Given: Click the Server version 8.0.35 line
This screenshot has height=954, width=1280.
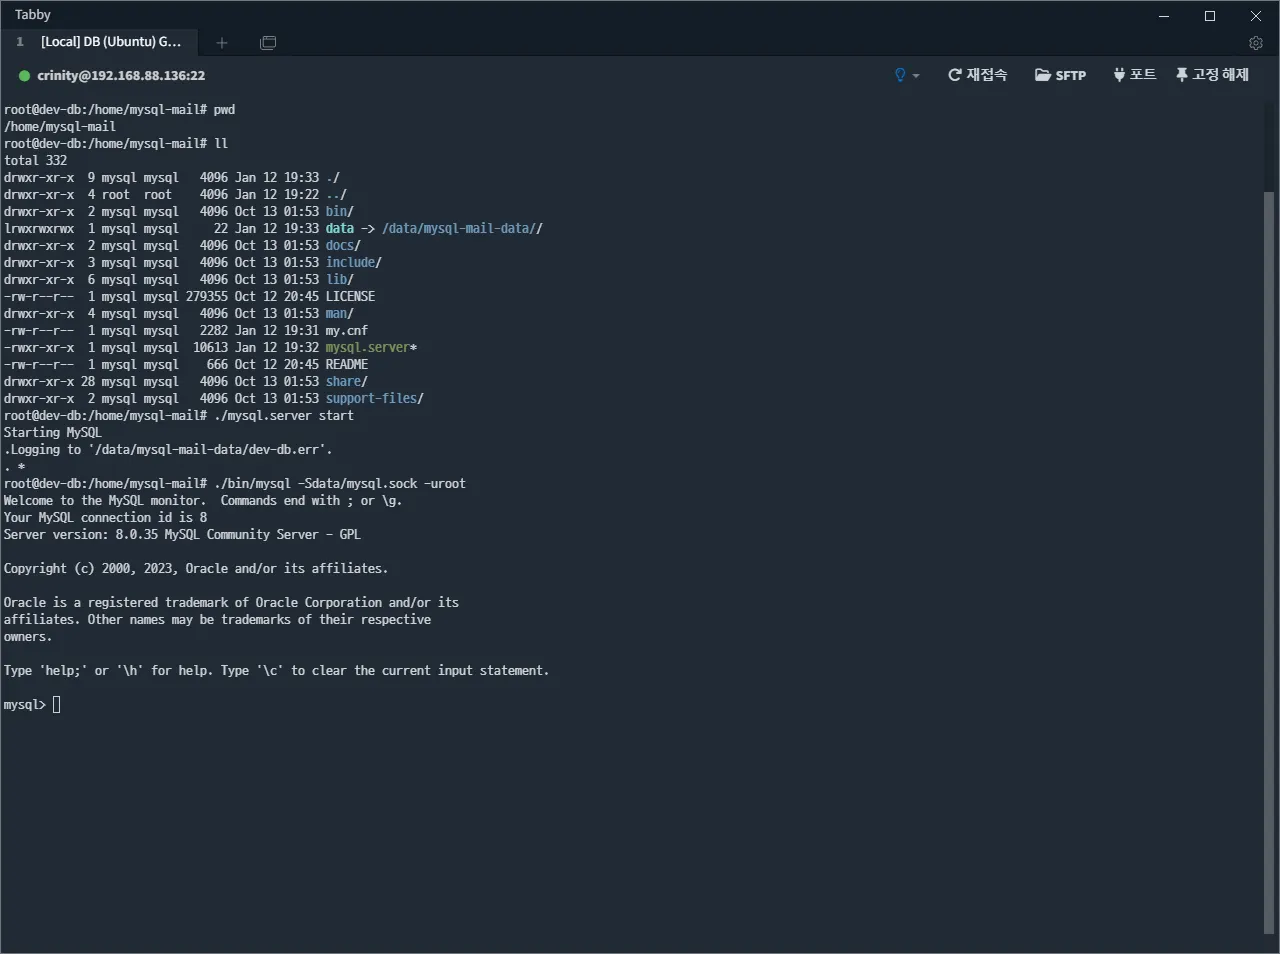Looking at the screenshot, I should [182, 535].
